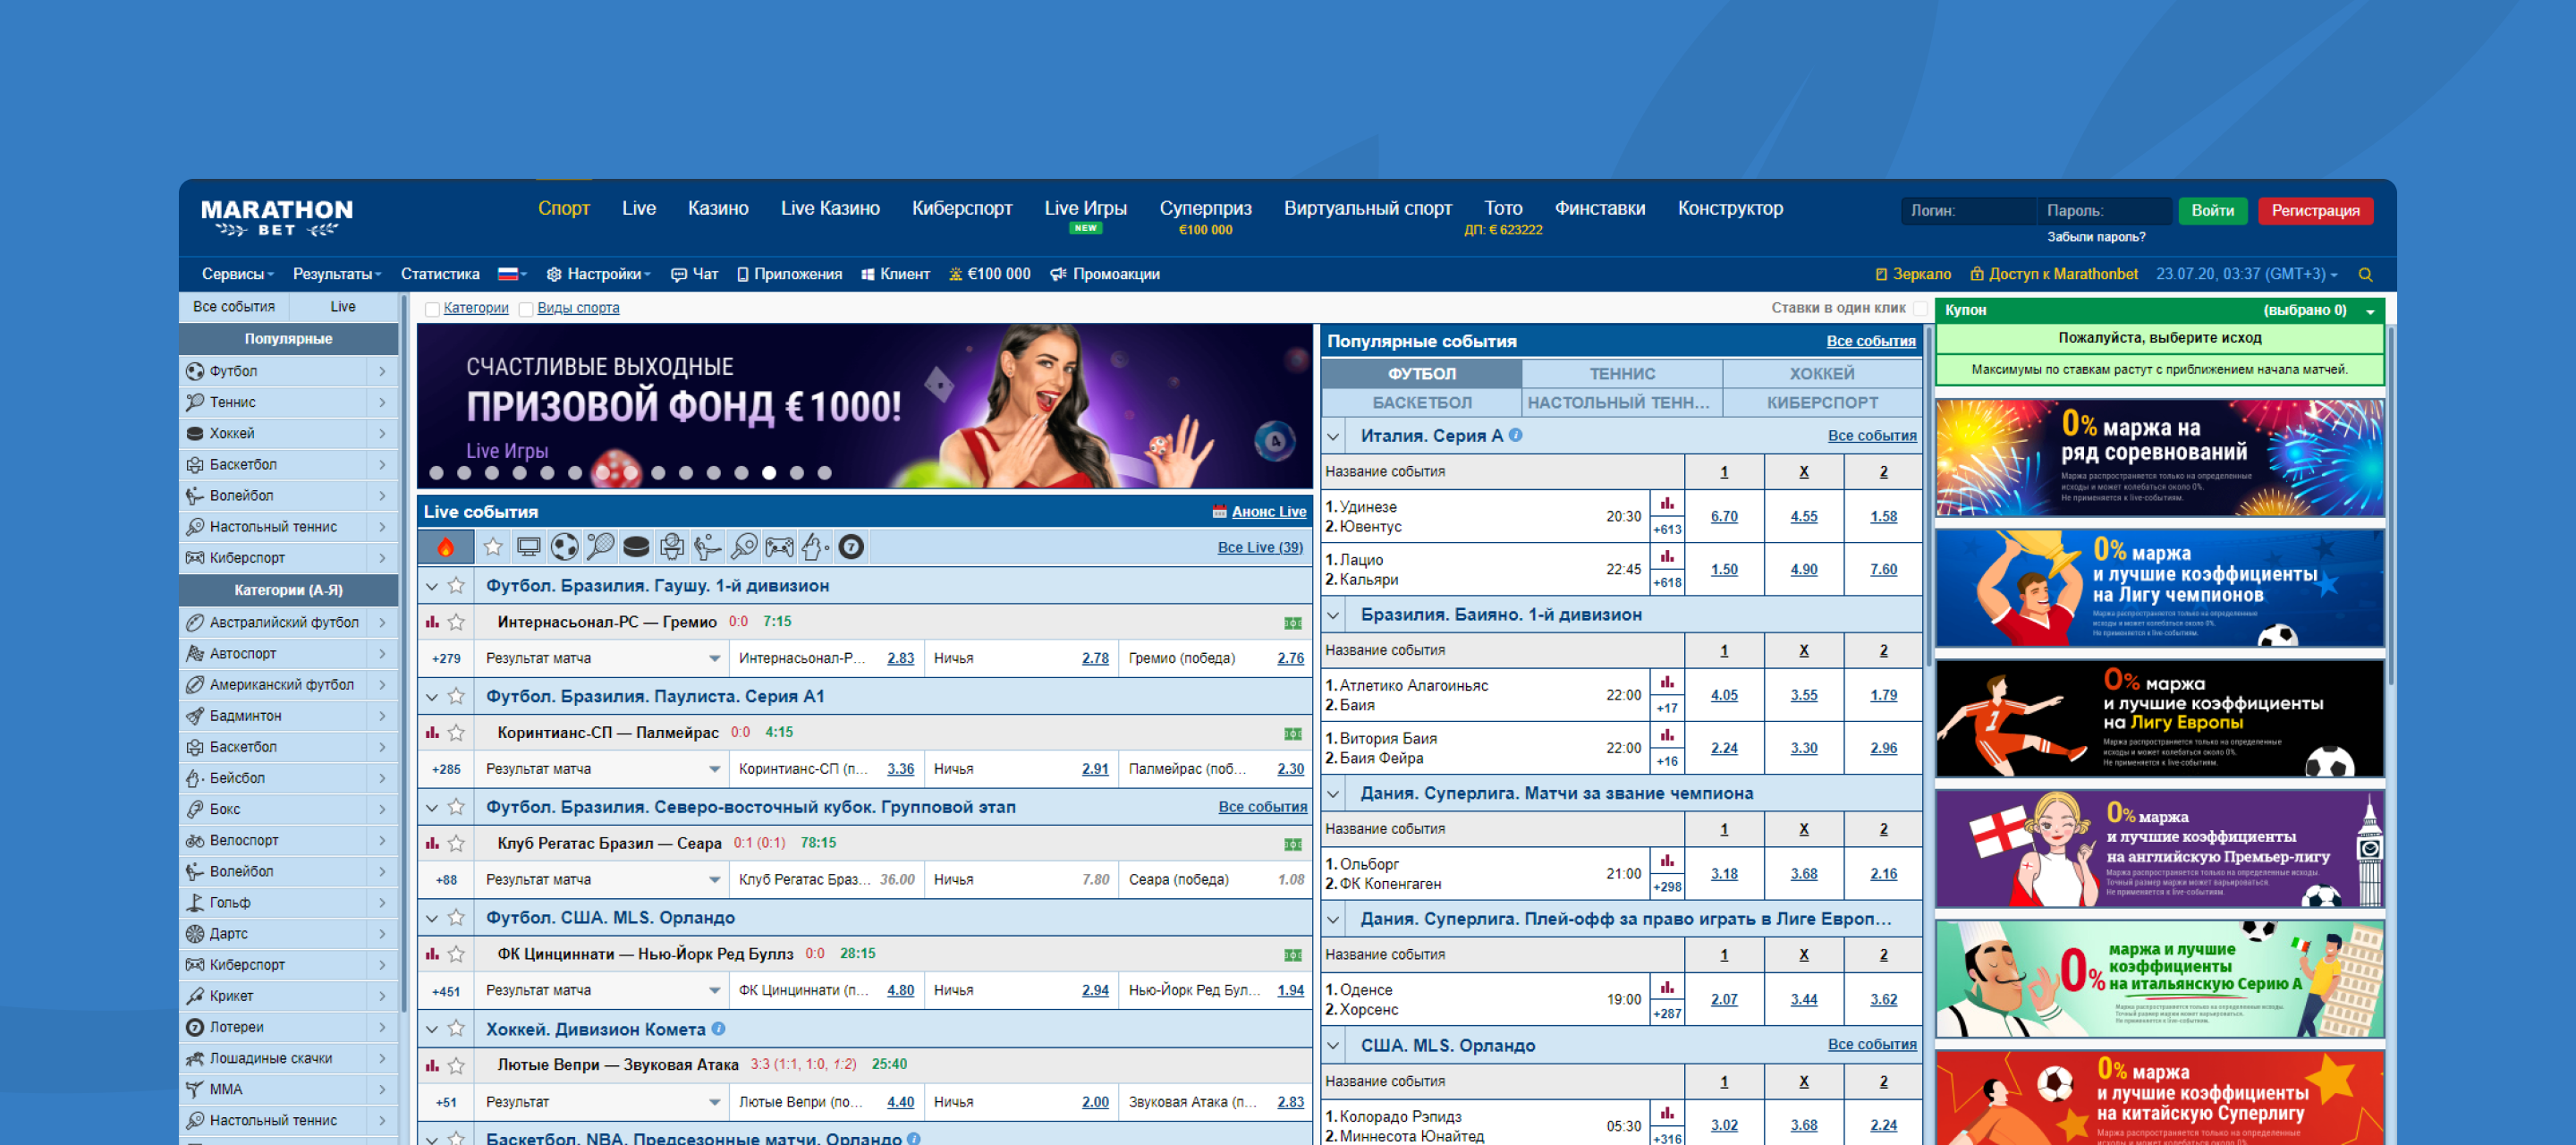
Task: Open the Сервисы dropdown menu
Action: point(237,274)
